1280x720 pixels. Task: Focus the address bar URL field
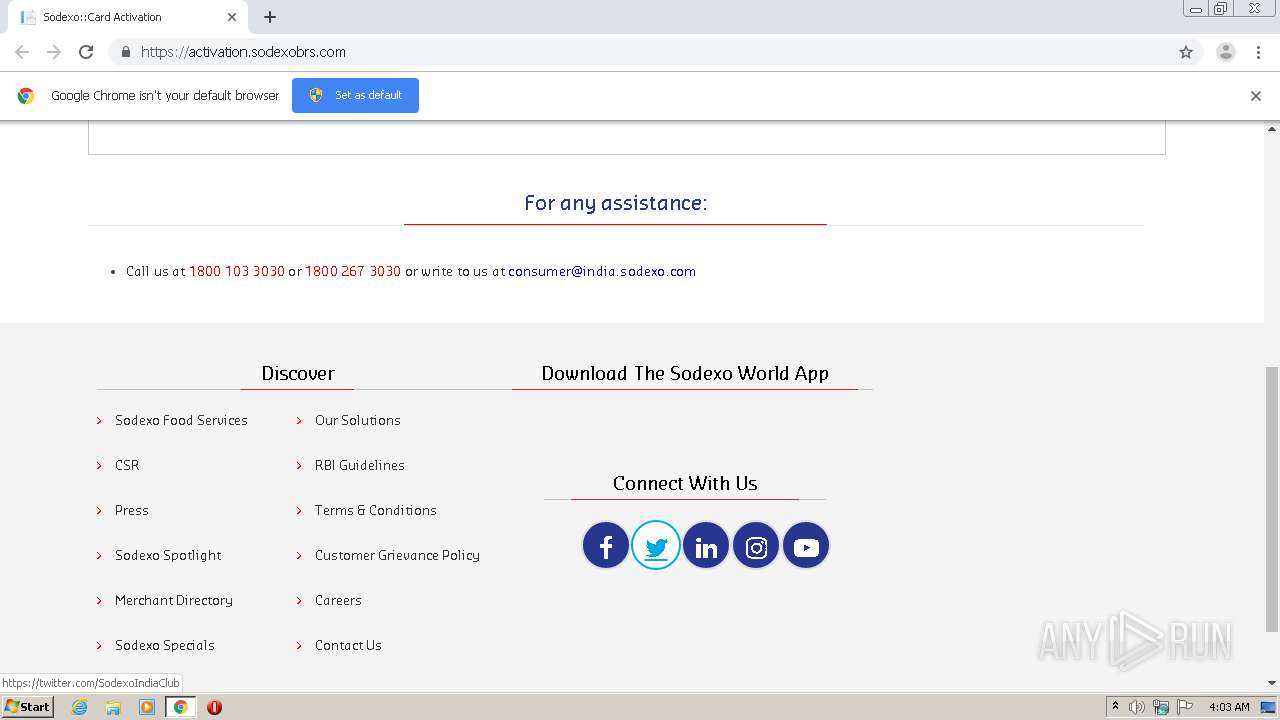click(640, 52)
